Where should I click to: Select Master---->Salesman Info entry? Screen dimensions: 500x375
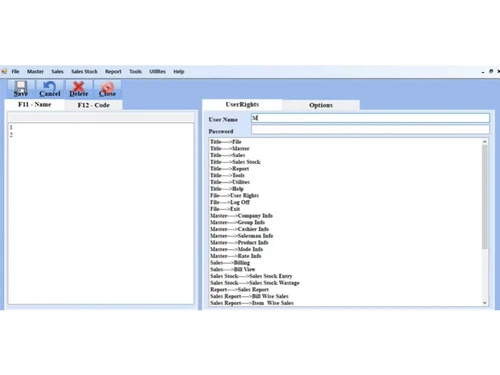[x=242, y=236]
